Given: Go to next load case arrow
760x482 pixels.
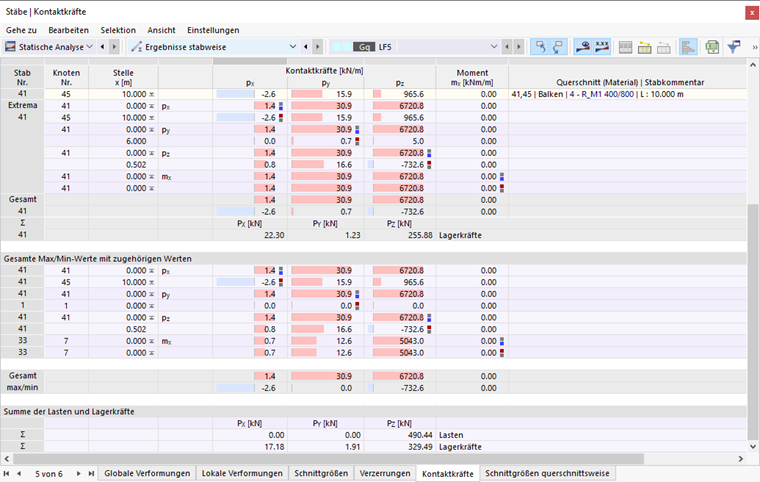Looking at the screenshot, I should [519, 47].
